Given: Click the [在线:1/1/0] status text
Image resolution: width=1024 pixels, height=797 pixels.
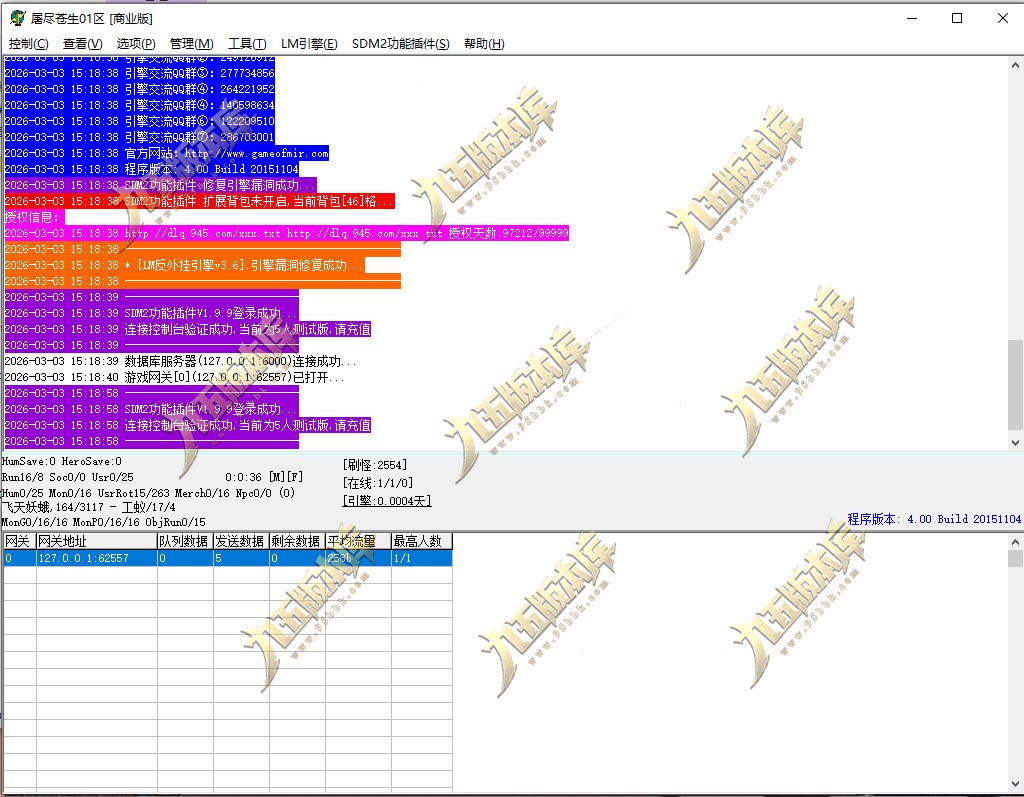Looking at the screenshot, I should tap(377, 483).
